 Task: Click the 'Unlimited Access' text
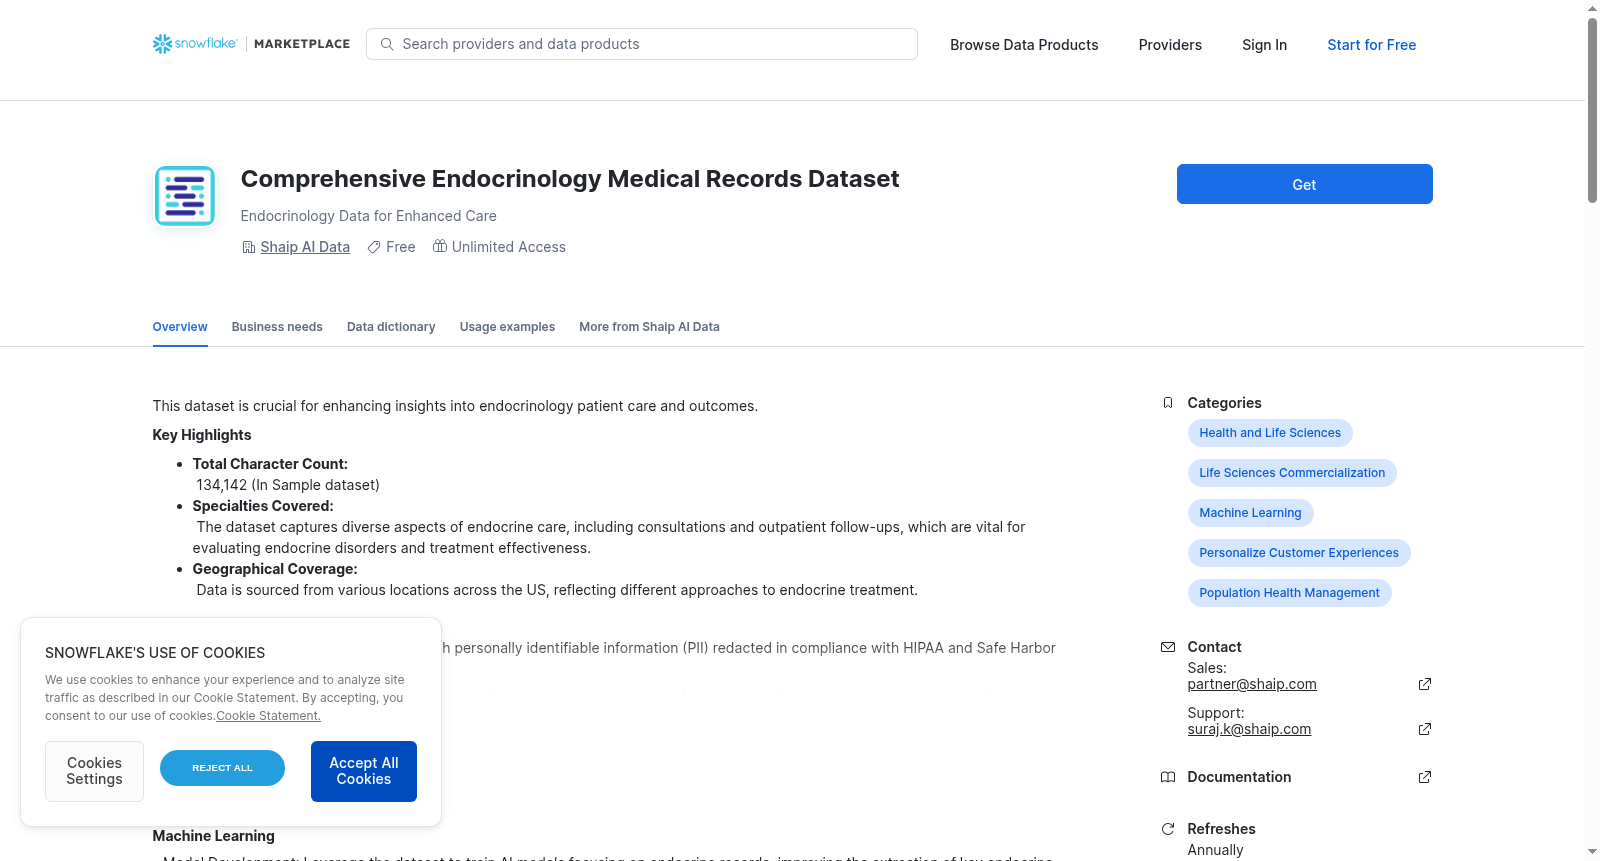[x=509, y=247]
